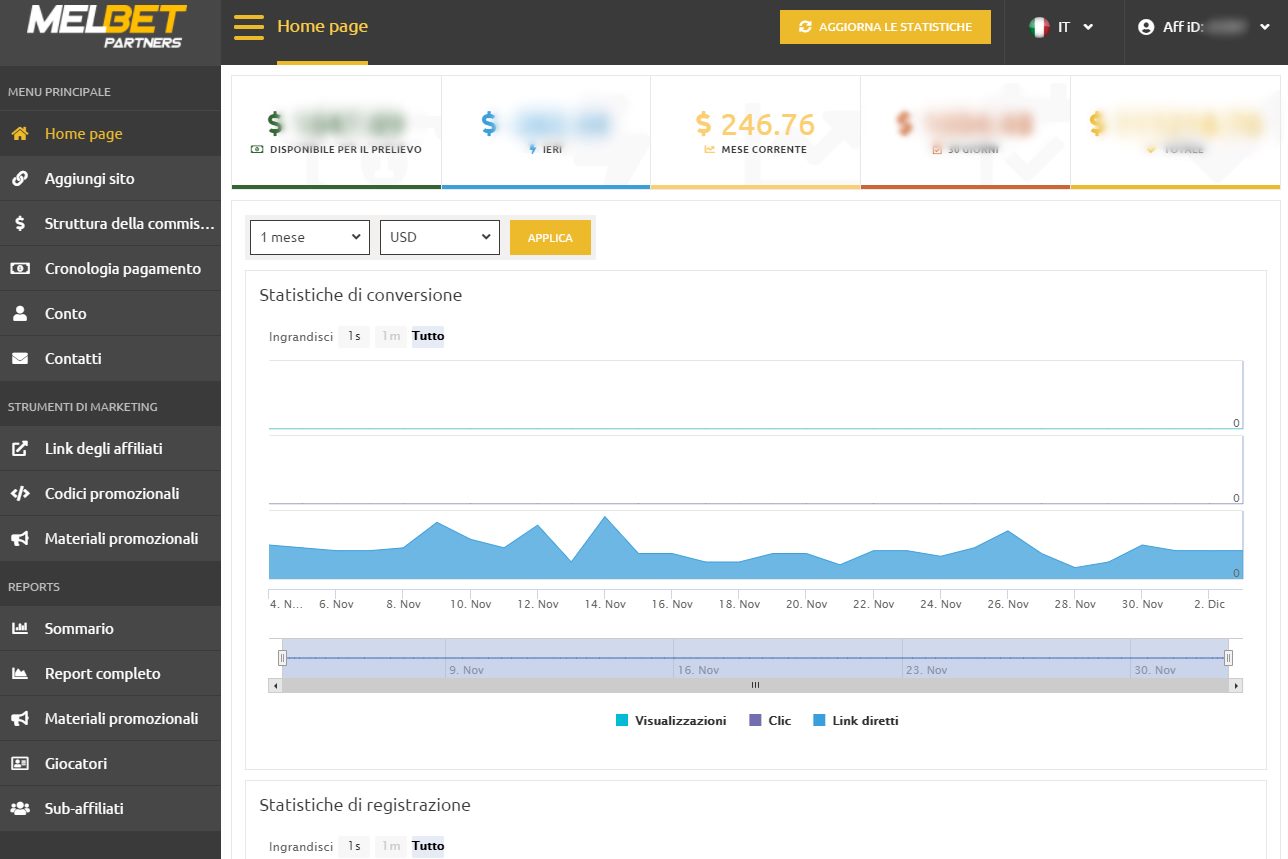The height and width of the screenshot is (859, 1288).
Task: Open Conto menu item
Action: click(110, 313)
